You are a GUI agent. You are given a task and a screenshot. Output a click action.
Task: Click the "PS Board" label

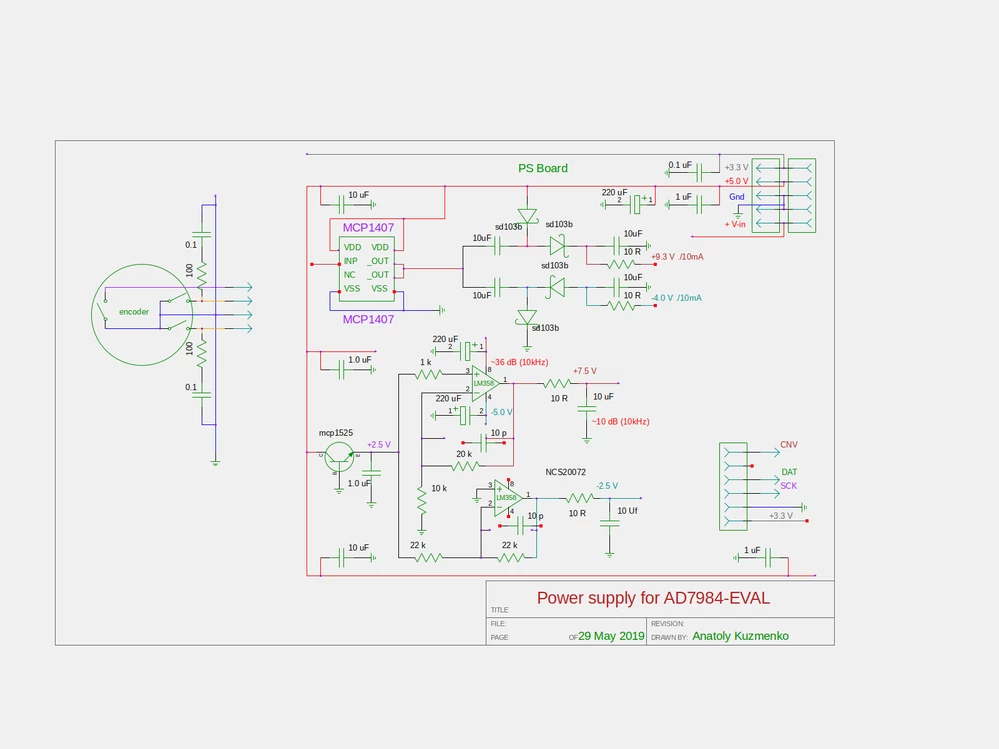(543, 168)
